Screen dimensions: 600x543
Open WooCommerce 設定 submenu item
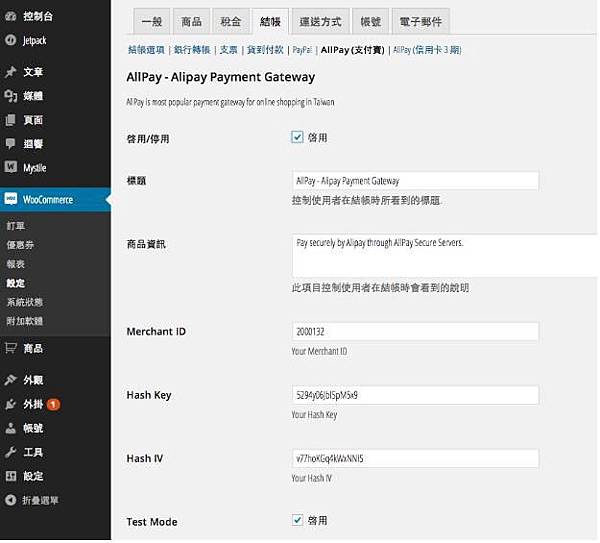pos(16,283)
